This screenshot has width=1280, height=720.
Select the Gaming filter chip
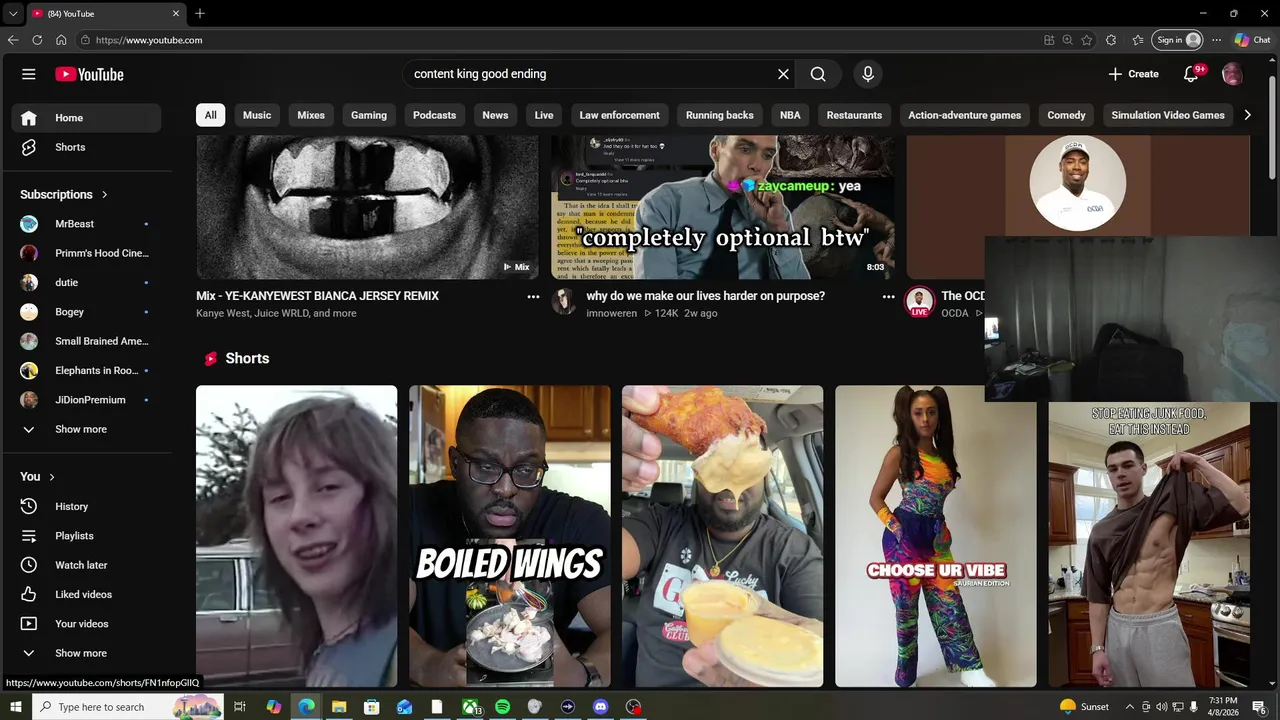tap(369, 115)
